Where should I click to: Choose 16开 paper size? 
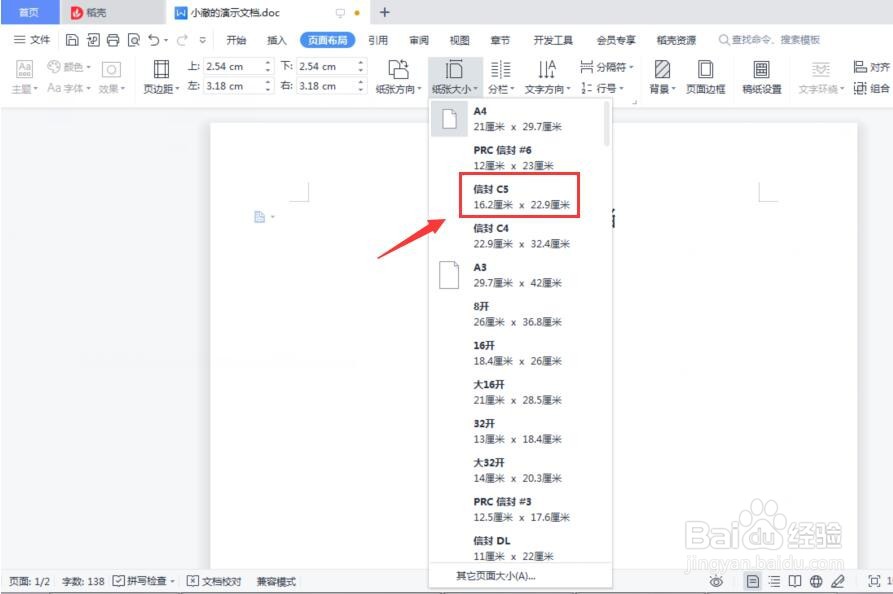[x=517, y=353]
